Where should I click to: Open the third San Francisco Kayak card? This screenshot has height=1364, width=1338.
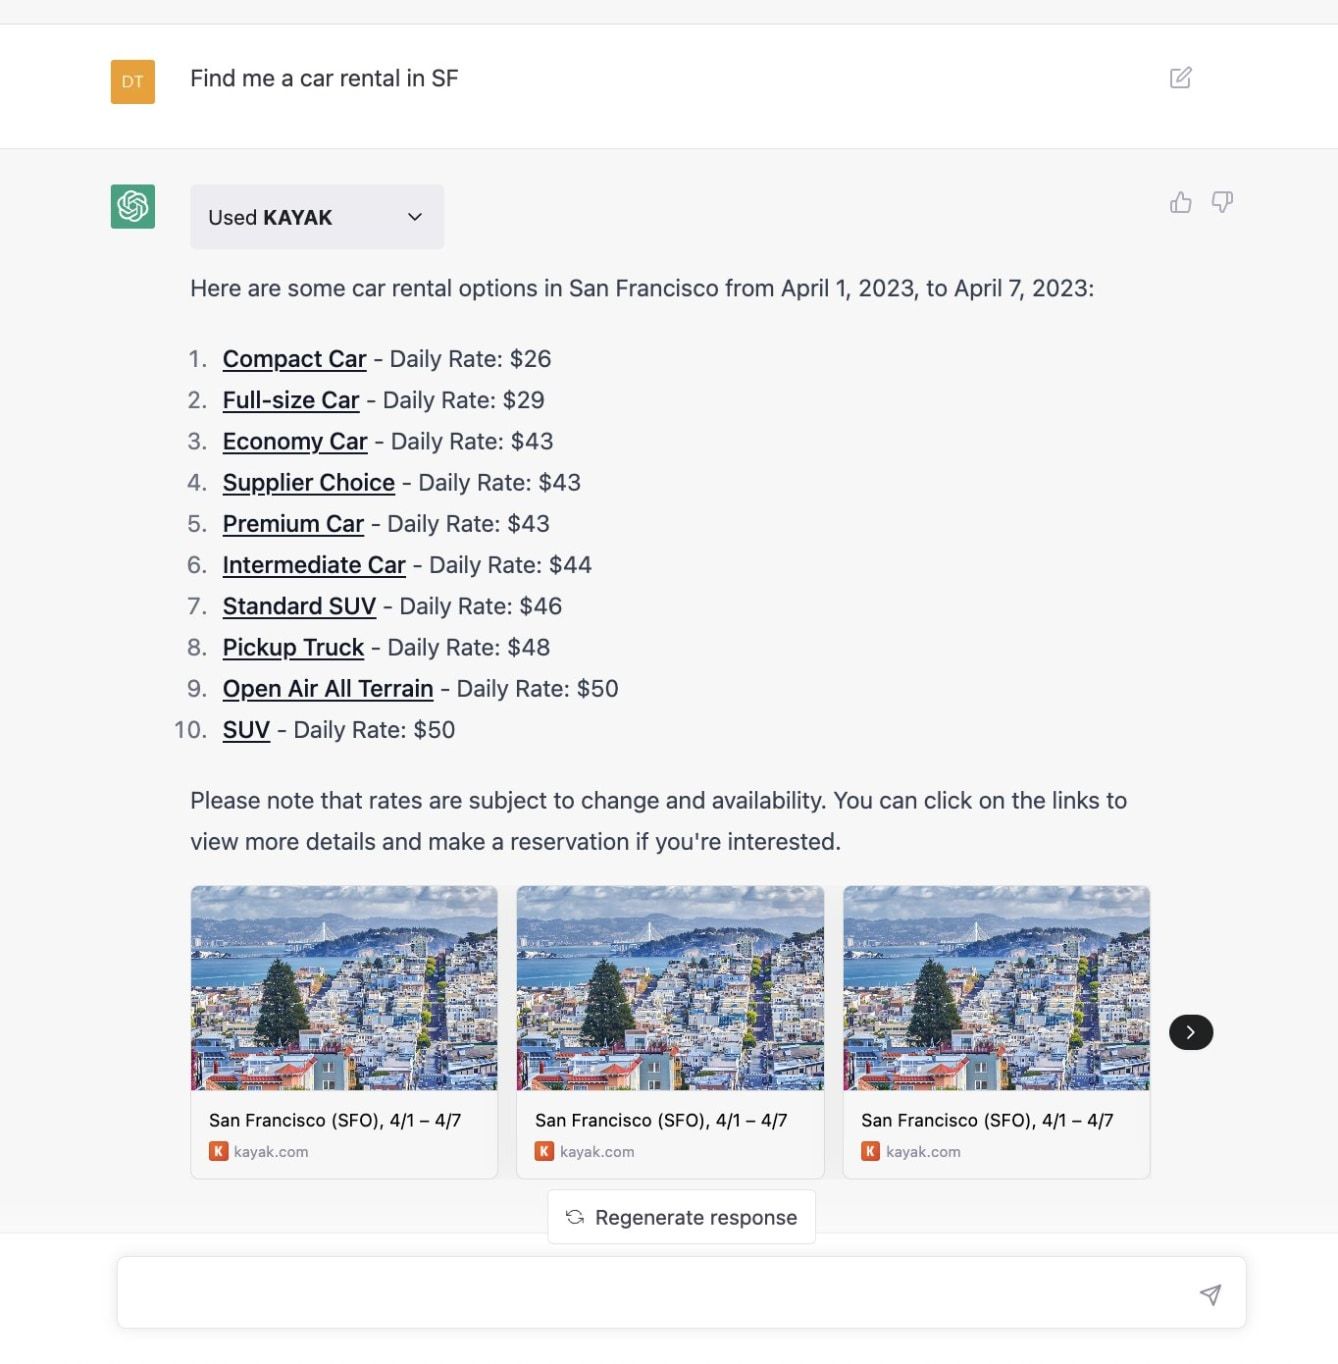[x=996, y=1031]
